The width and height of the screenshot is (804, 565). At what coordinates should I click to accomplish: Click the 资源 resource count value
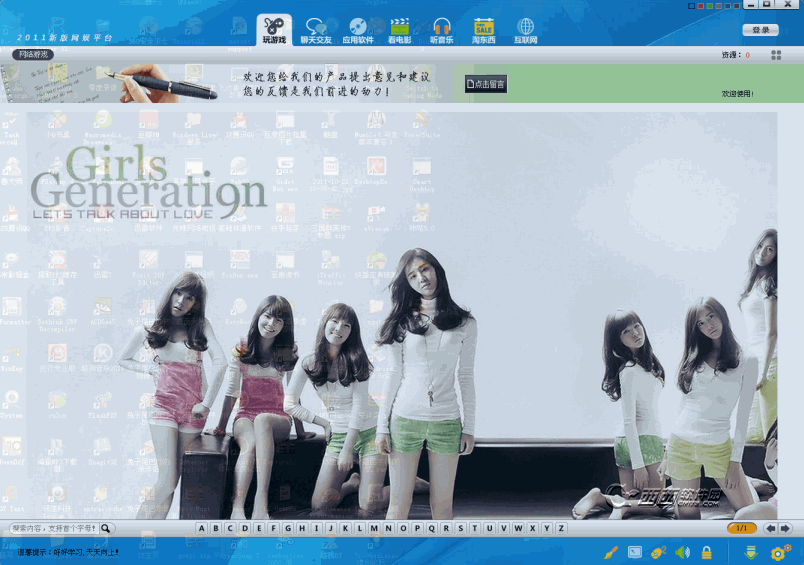click(748, 55)
